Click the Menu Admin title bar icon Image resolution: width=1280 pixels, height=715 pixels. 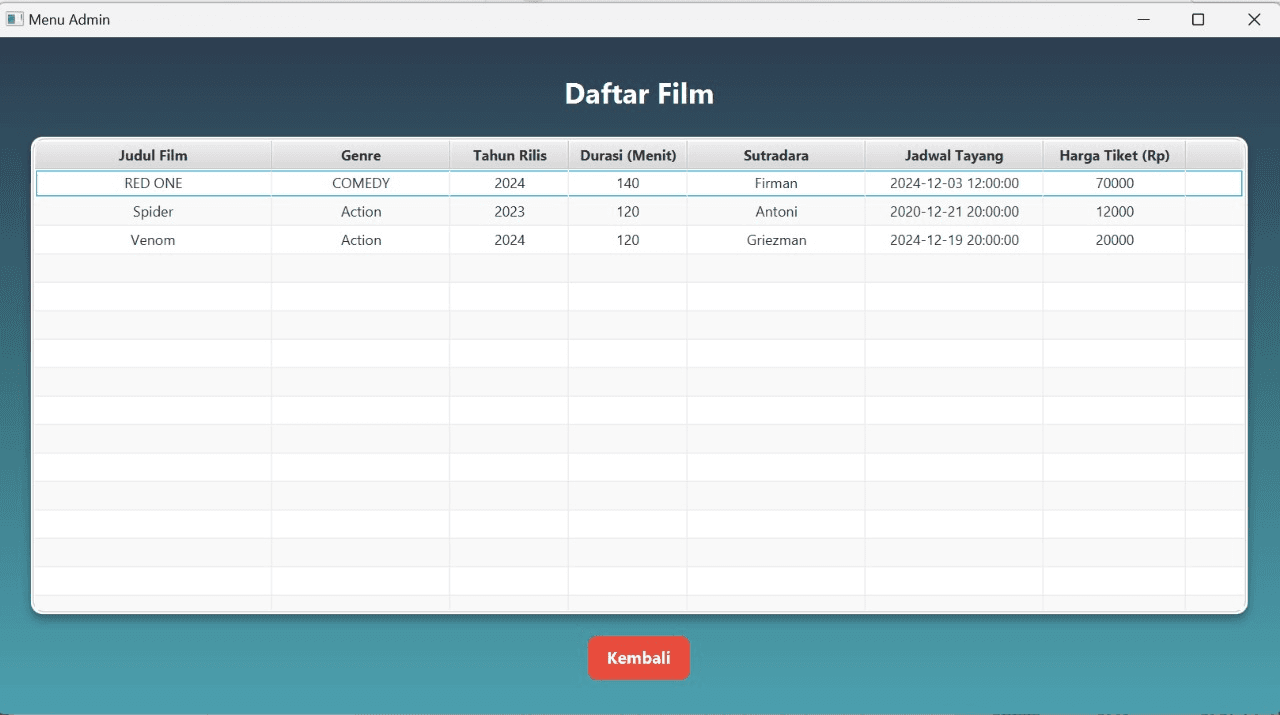point(14,18)
